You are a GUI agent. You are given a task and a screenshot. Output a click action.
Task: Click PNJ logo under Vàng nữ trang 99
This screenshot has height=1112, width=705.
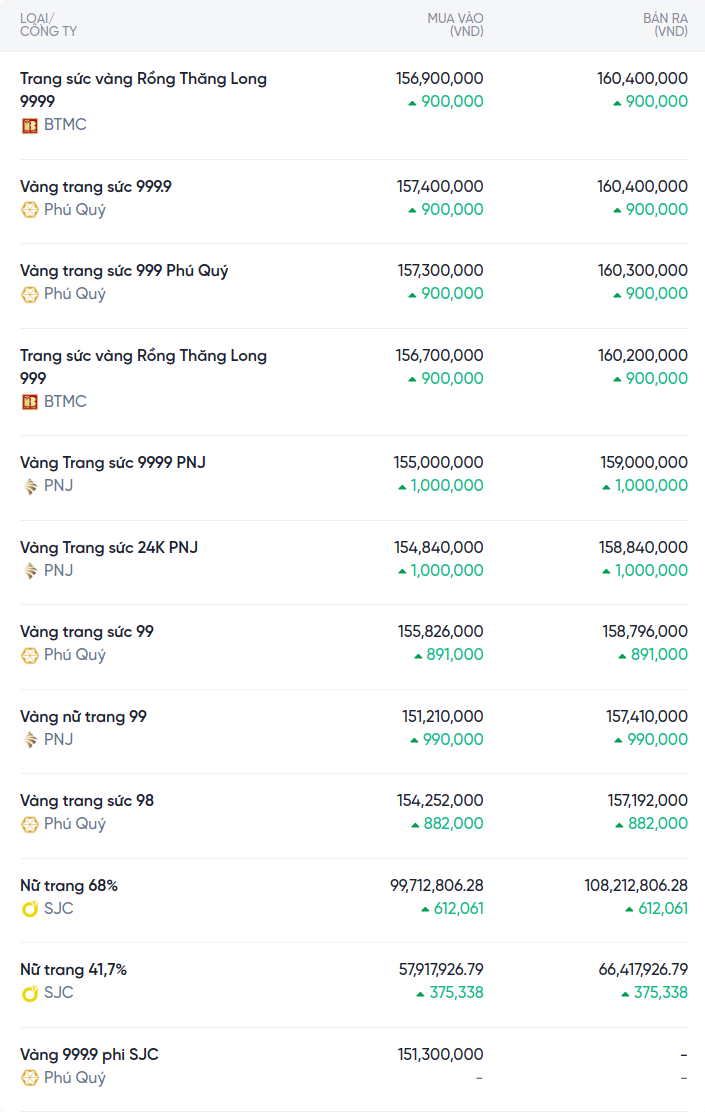click(30, 740)
